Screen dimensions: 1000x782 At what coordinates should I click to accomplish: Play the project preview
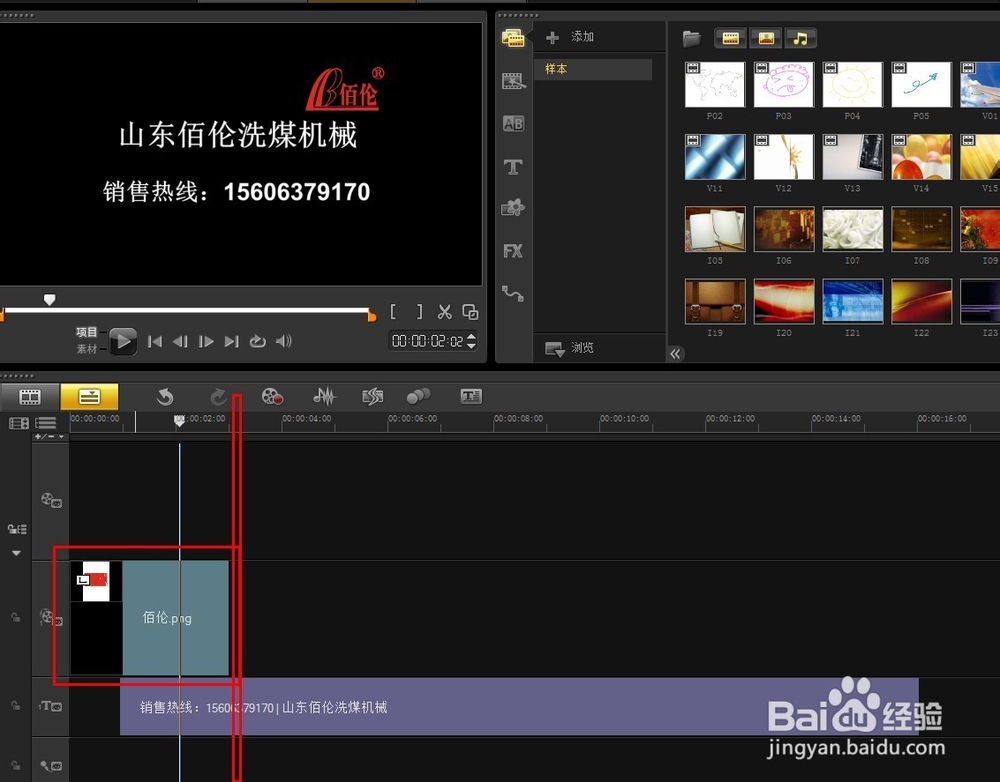tap(122, 341)
